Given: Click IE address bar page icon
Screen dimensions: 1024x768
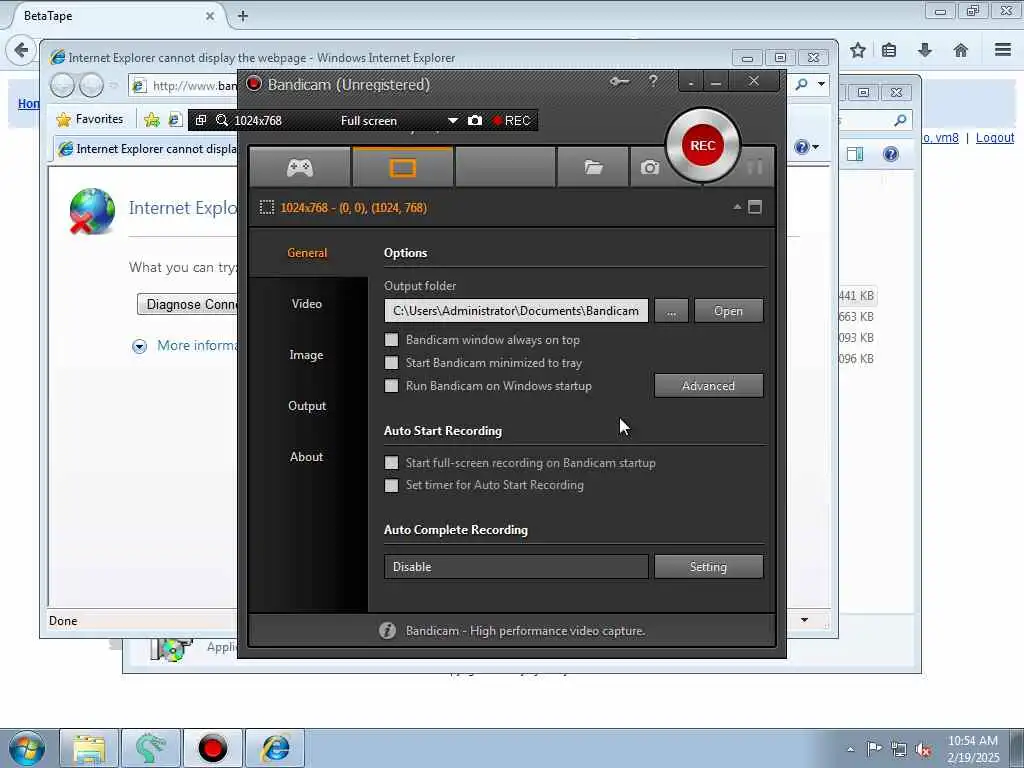Looking at the screenshot, I should click(x=138, y=86).
